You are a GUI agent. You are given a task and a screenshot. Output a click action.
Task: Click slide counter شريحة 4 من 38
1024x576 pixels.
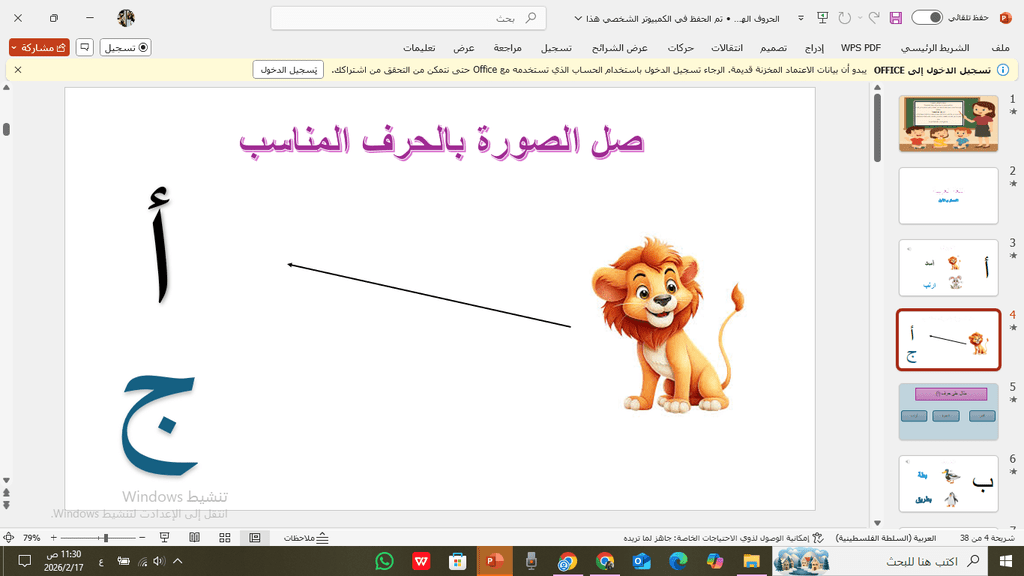tap(987, 538)
